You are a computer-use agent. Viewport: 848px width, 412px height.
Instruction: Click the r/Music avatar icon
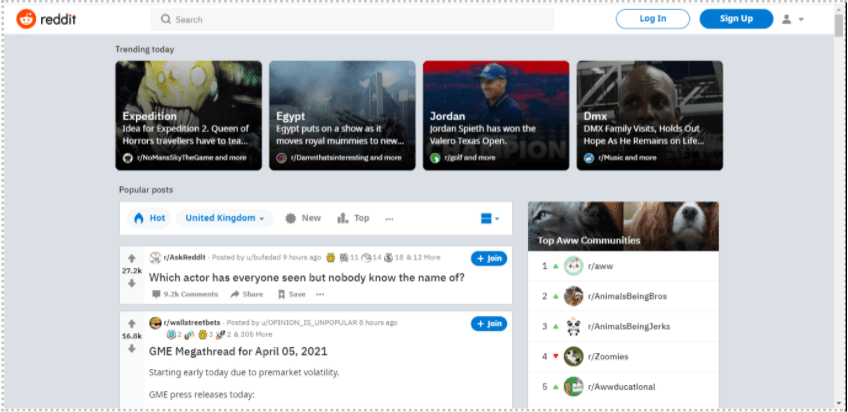click(x=589, y=158)
